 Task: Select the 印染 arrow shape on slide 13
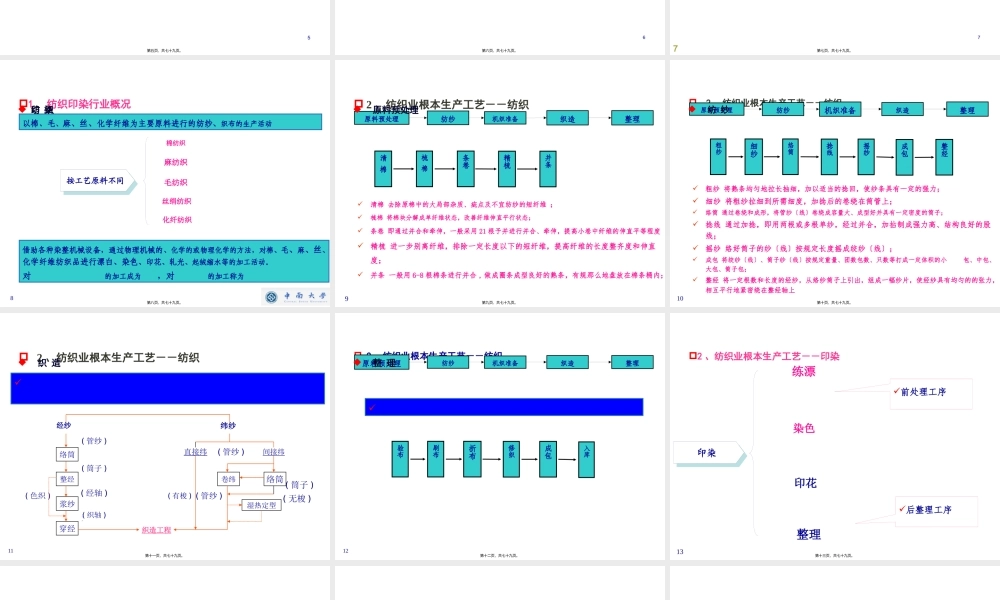tap(708, 453)
